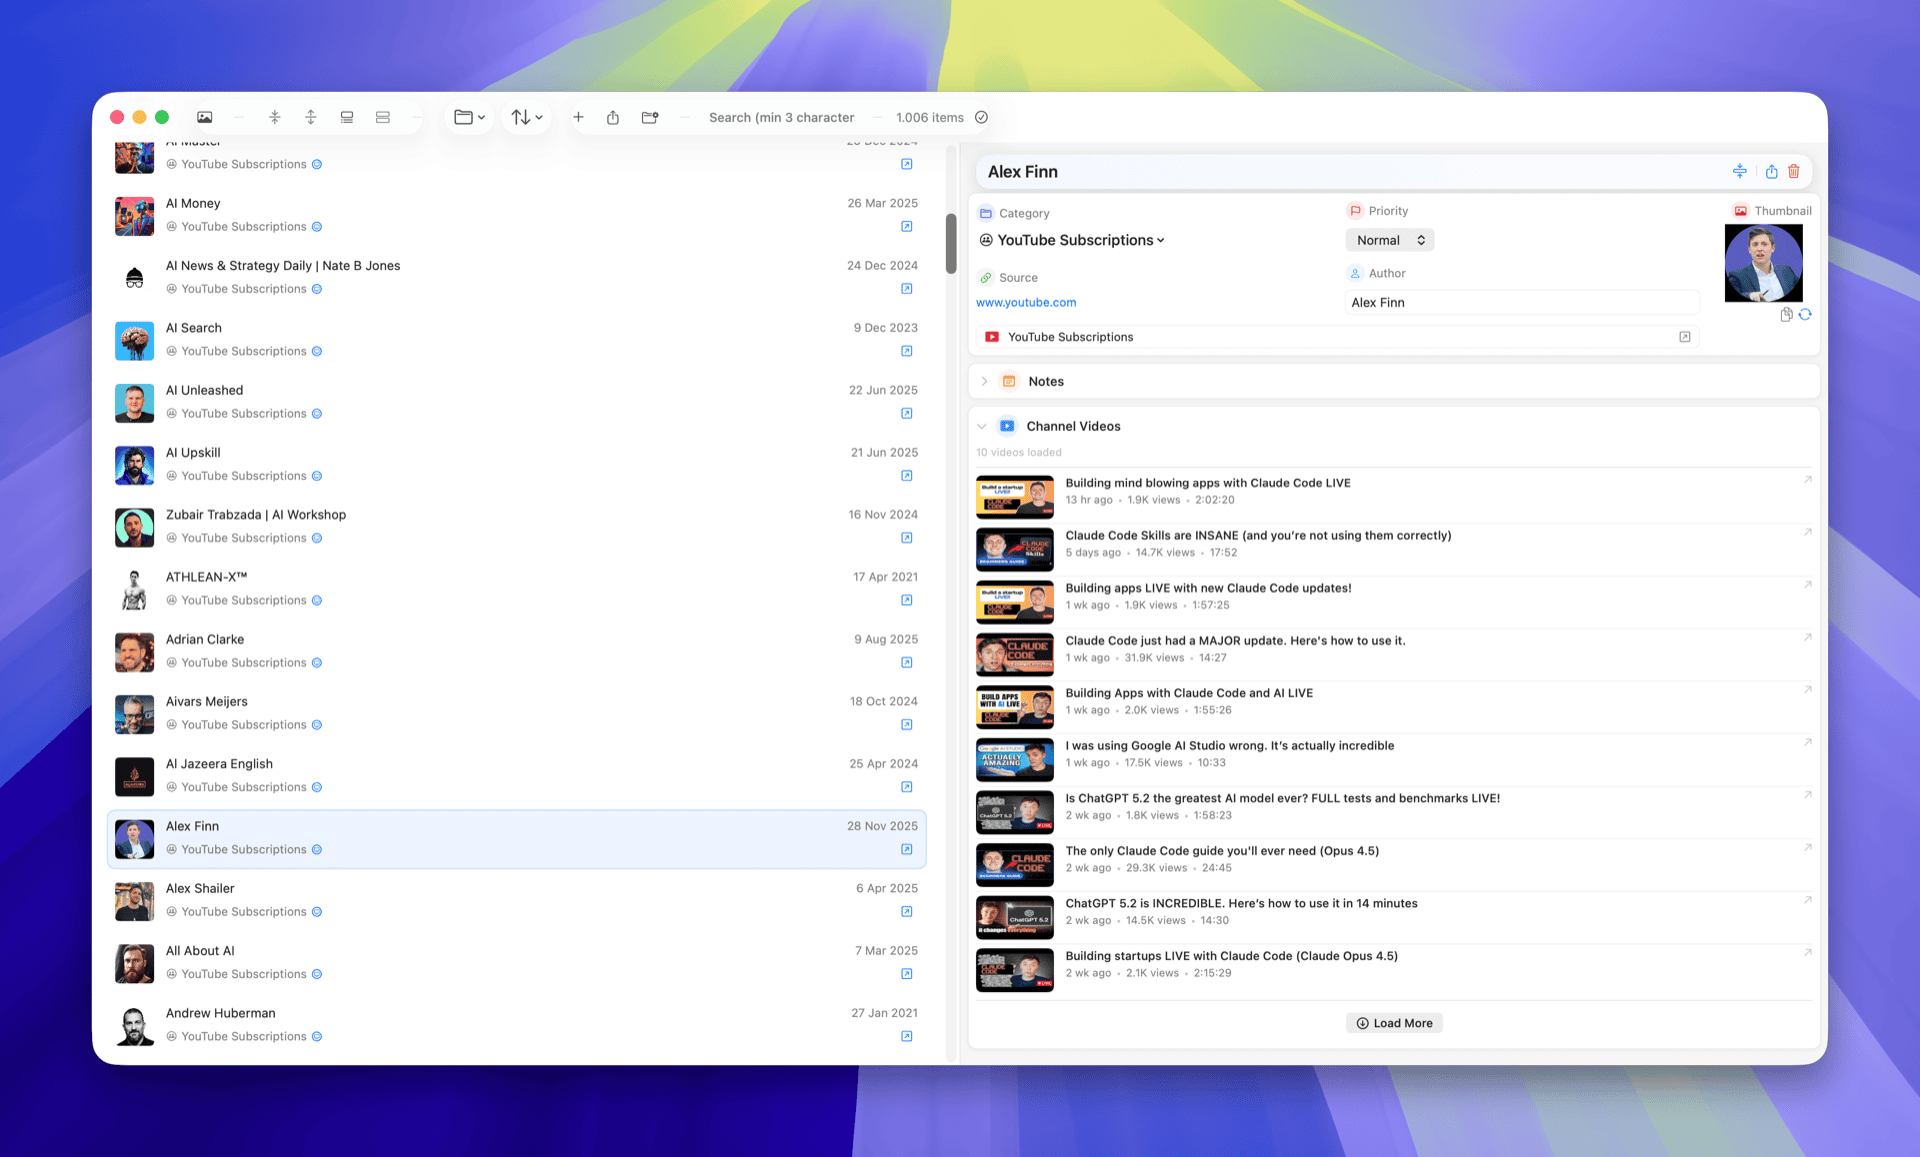
Task: Click the paste thumbnail clipboard icon
Action: pyautogui.click(x=1786, y=314)
